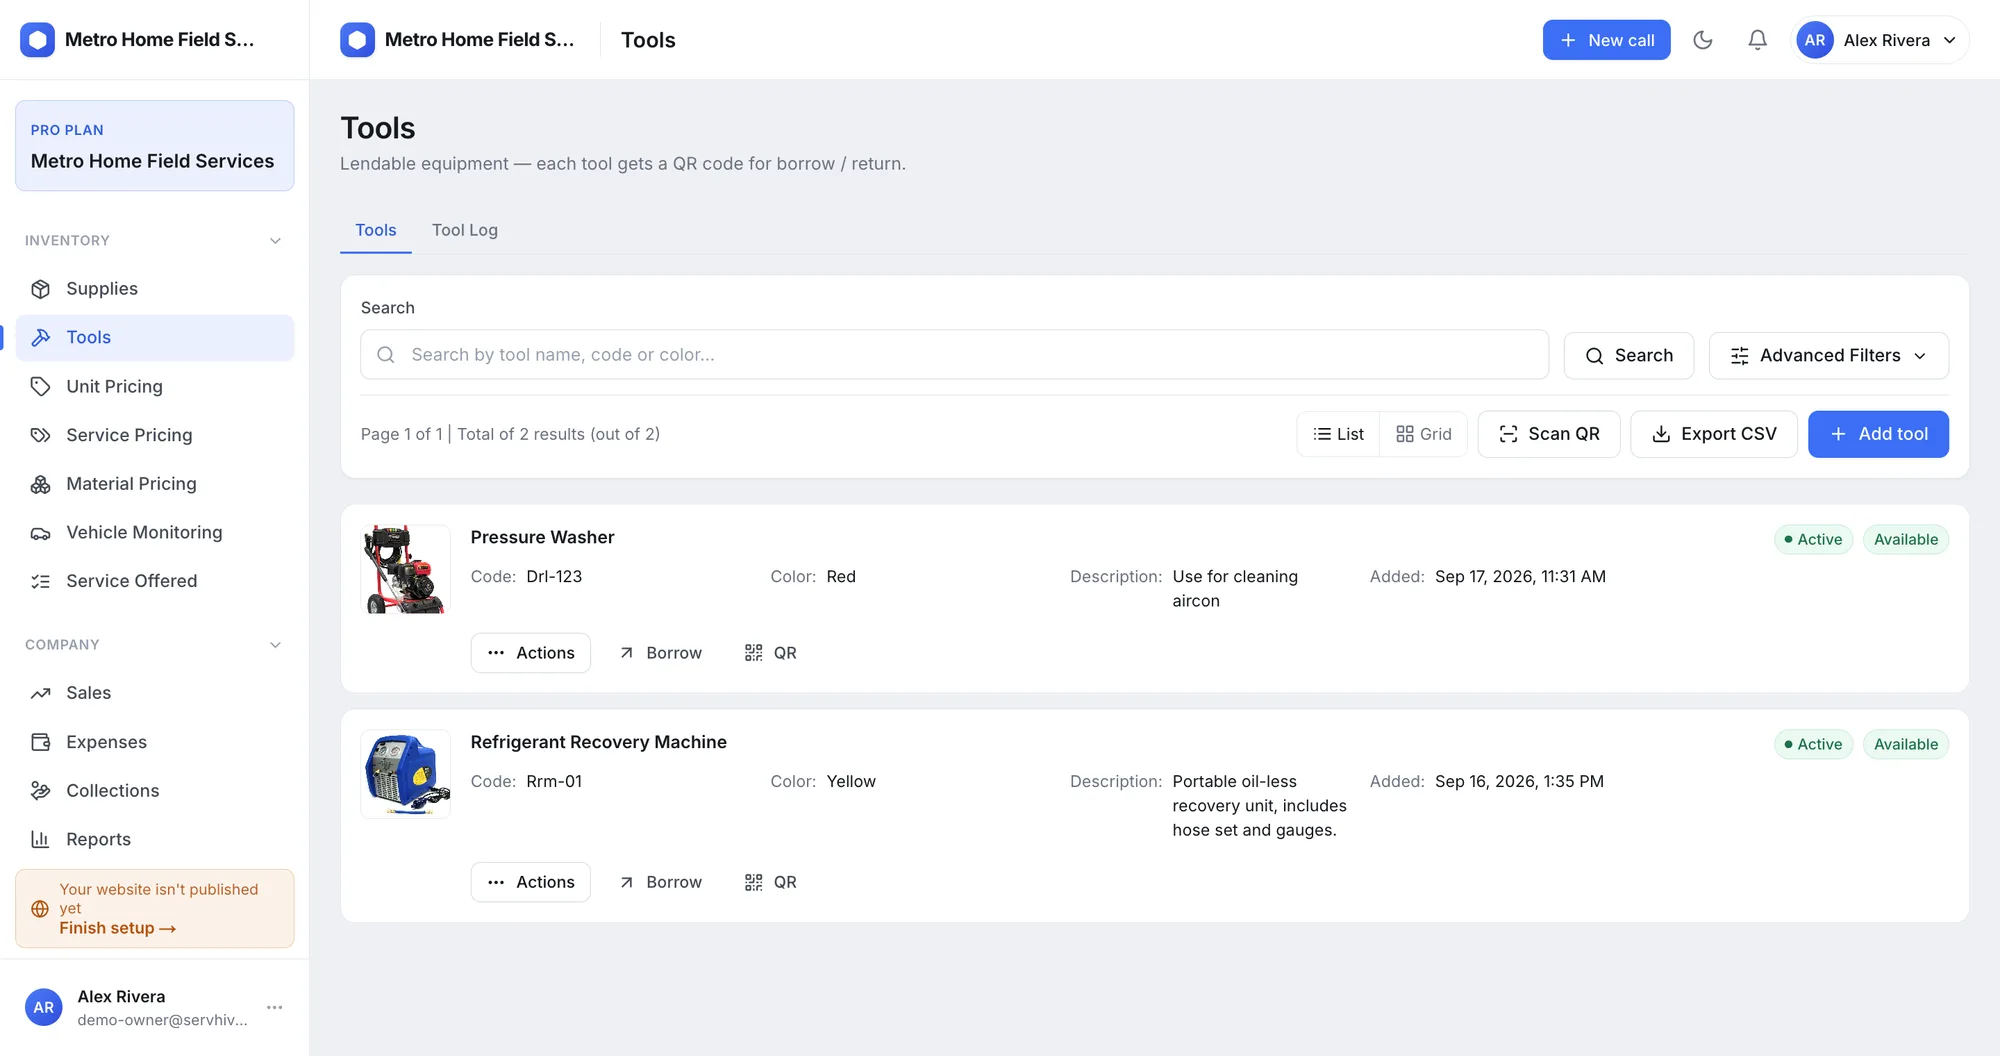Open Unit Pricing in the sidebar
This screenshot has width=2000, height=1056.
[155, 386]
